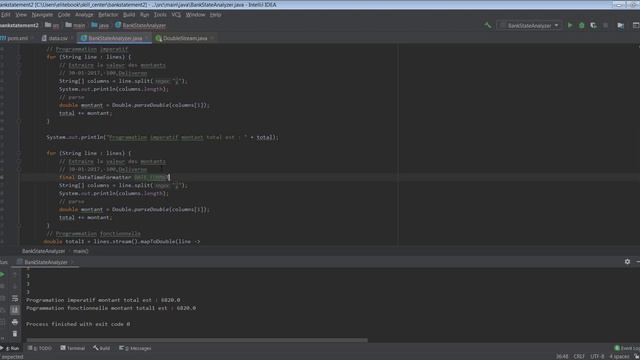Open the TODO tool window
The image size is (640, 360).
coord(40,348)
